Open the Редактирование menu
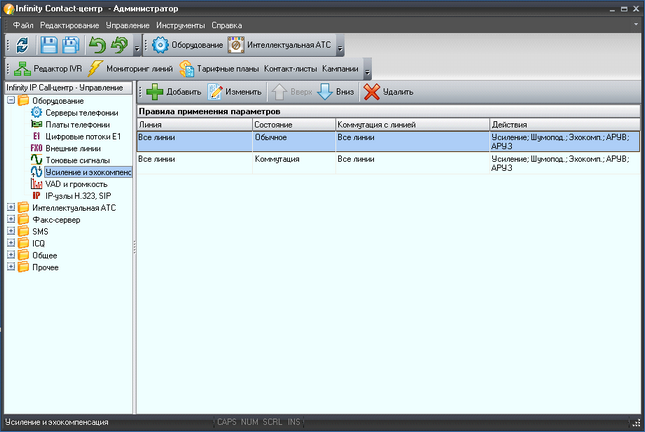Screen dimensions: 645x432 (70, 26)
